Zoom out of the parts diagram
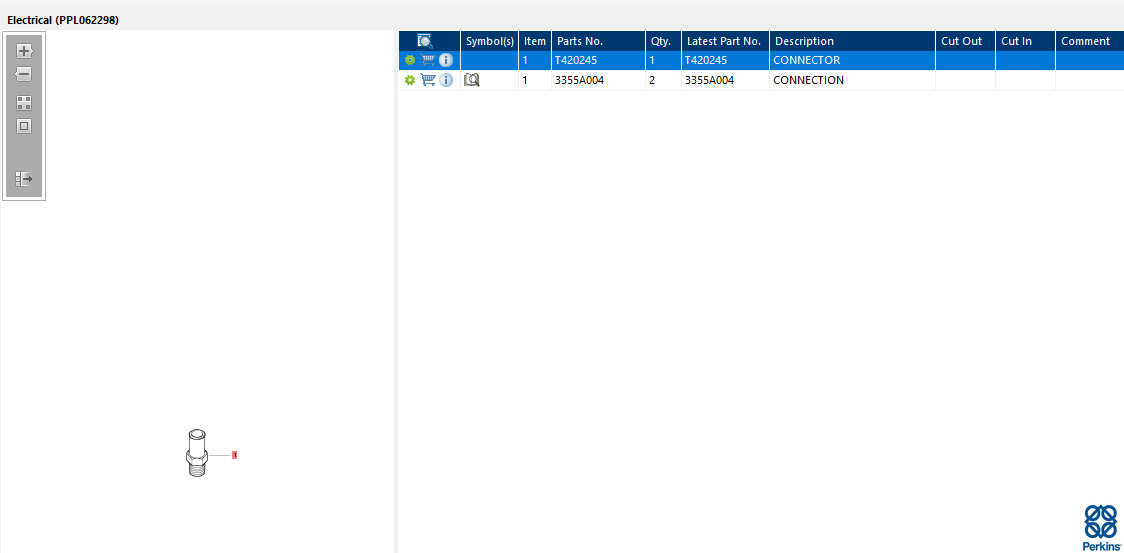1124x553 pixels. 24,74
